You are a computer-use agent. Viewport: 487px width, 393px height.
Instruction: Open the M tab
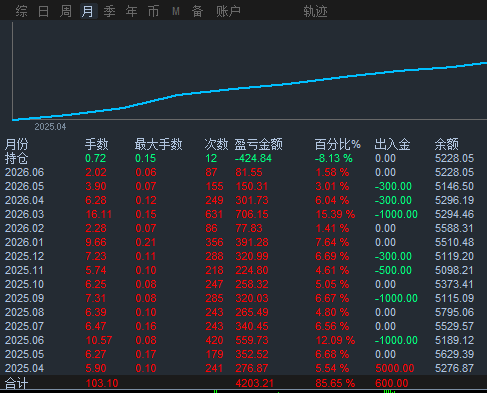coord(176,12)
